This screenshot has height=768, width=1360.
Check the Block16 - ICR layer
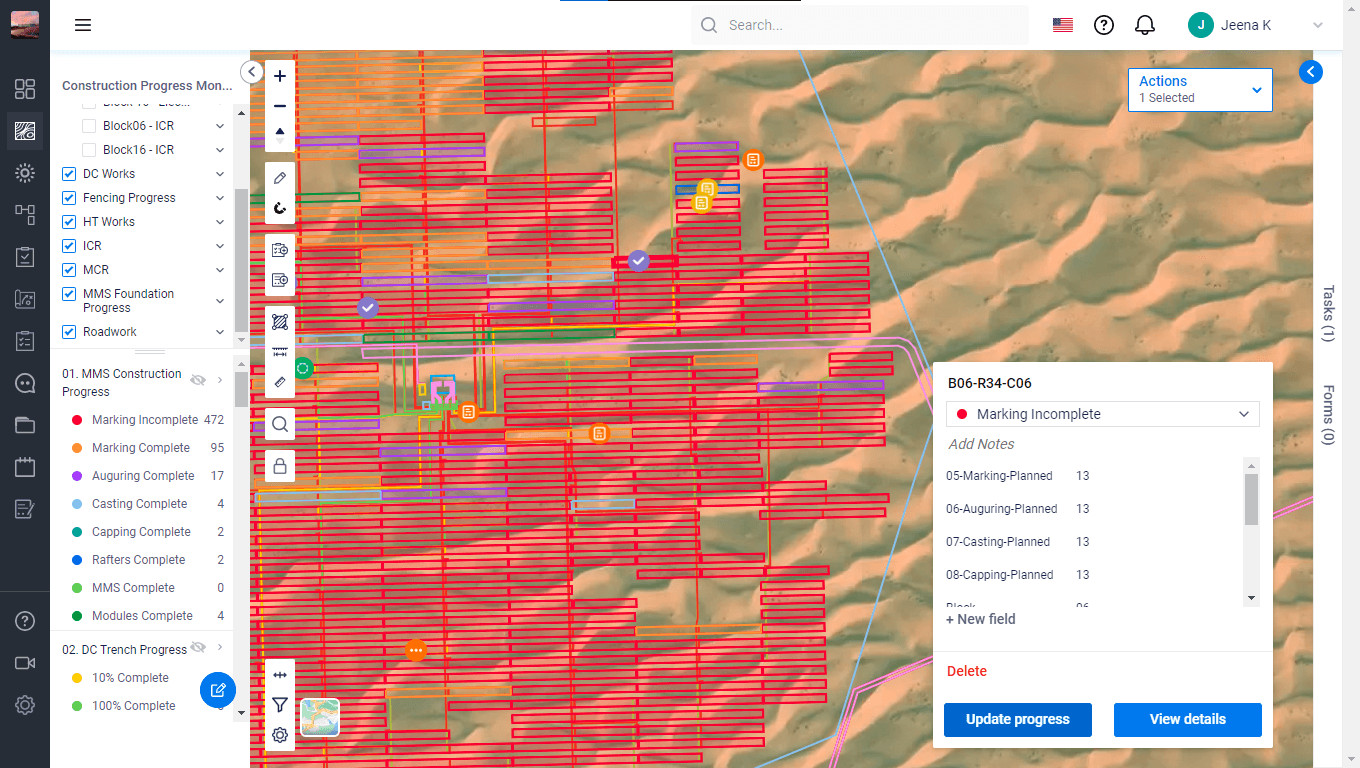[89, 150]
